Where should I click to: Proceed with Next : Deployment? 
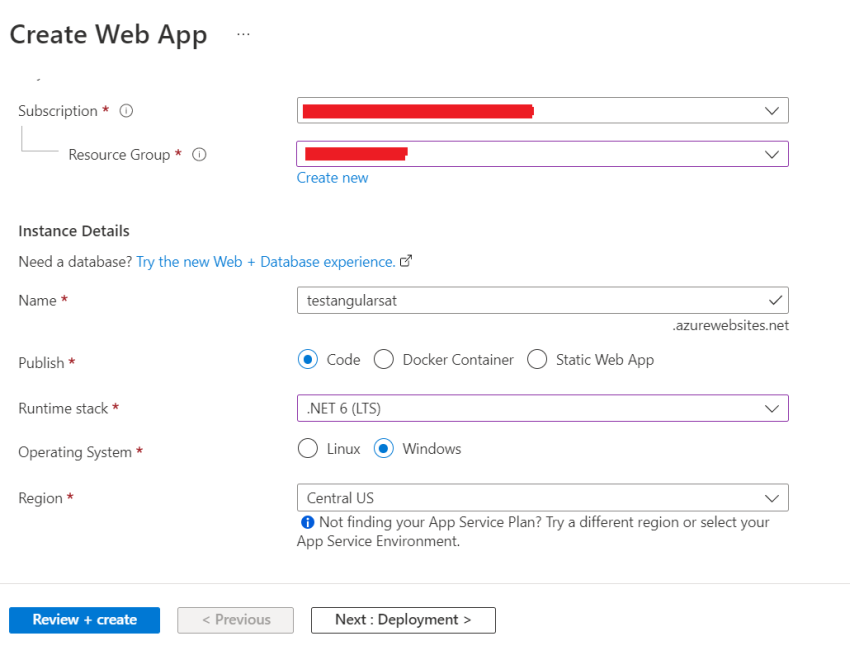click(403, 620)
